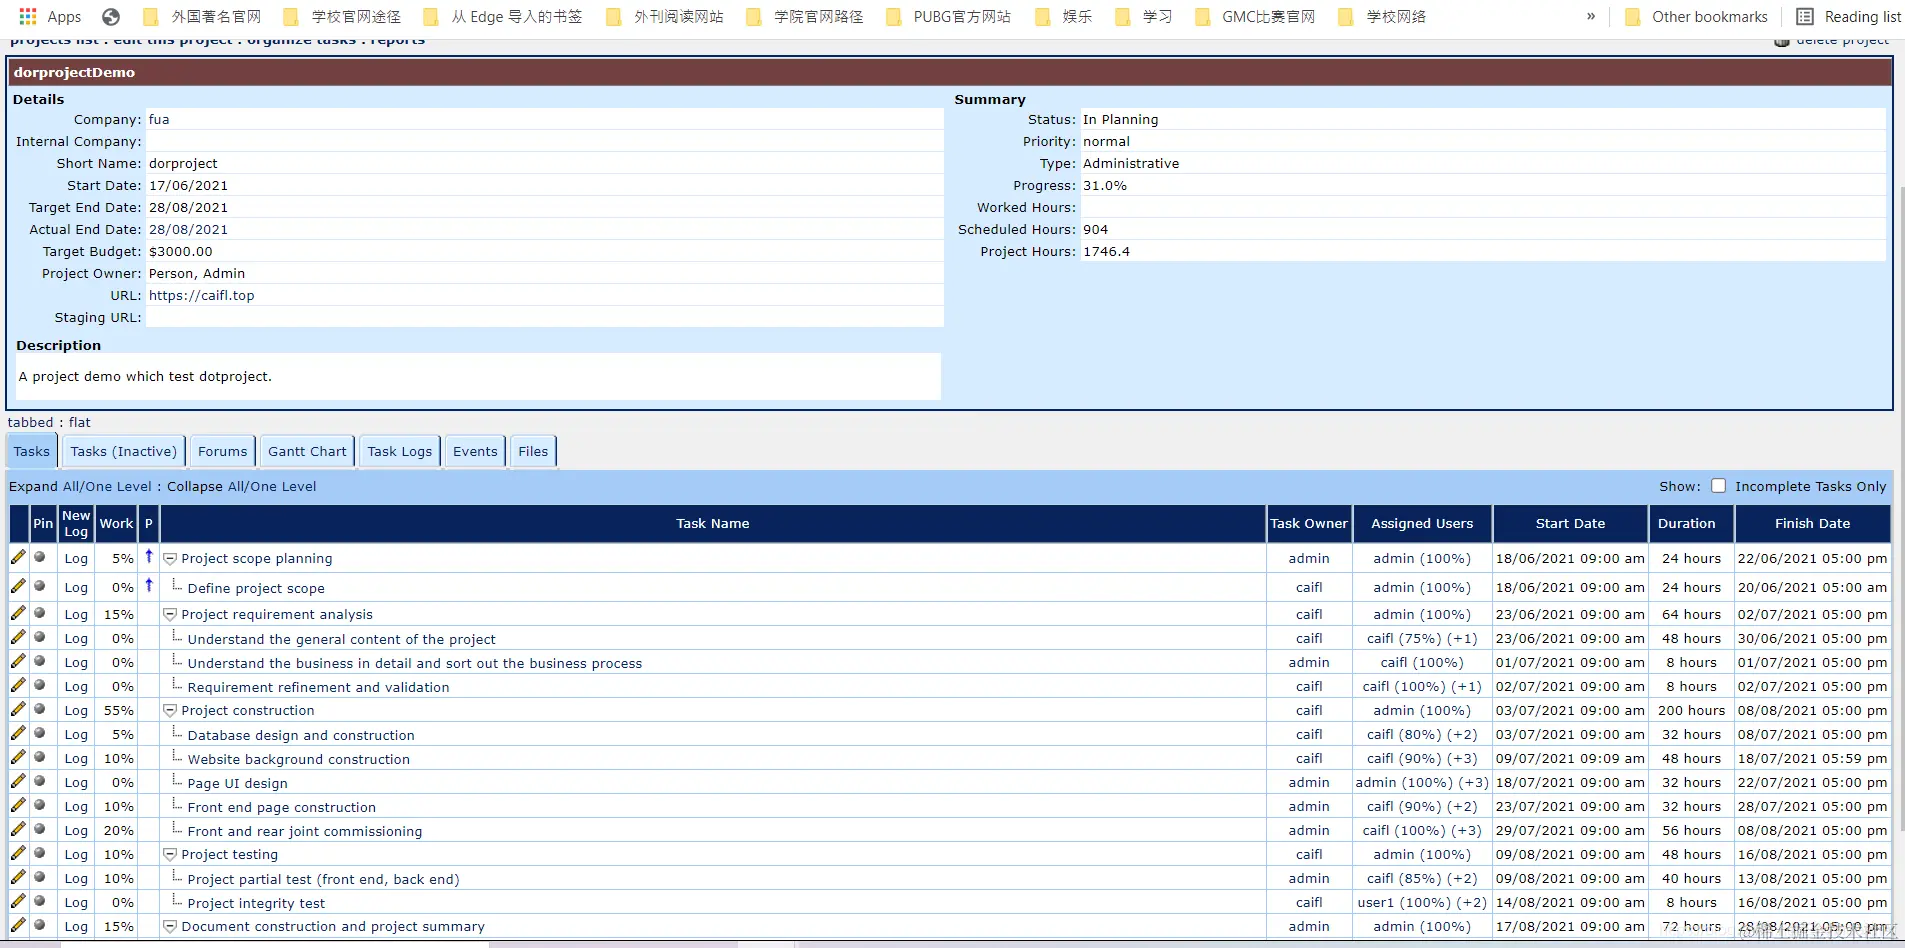Pin the Project scope planning task
Viewport: 1905px width, 948px height.
40,557
